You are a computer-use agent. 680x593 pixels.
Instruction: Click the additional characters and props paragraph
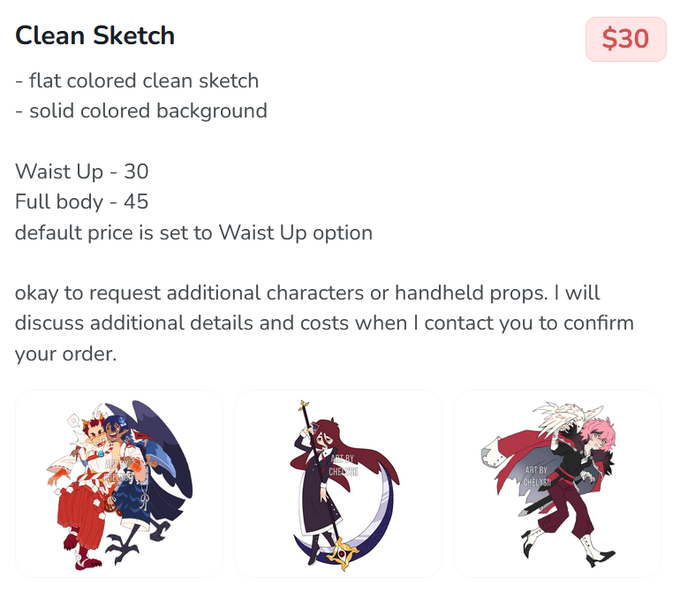pos(324,323)
